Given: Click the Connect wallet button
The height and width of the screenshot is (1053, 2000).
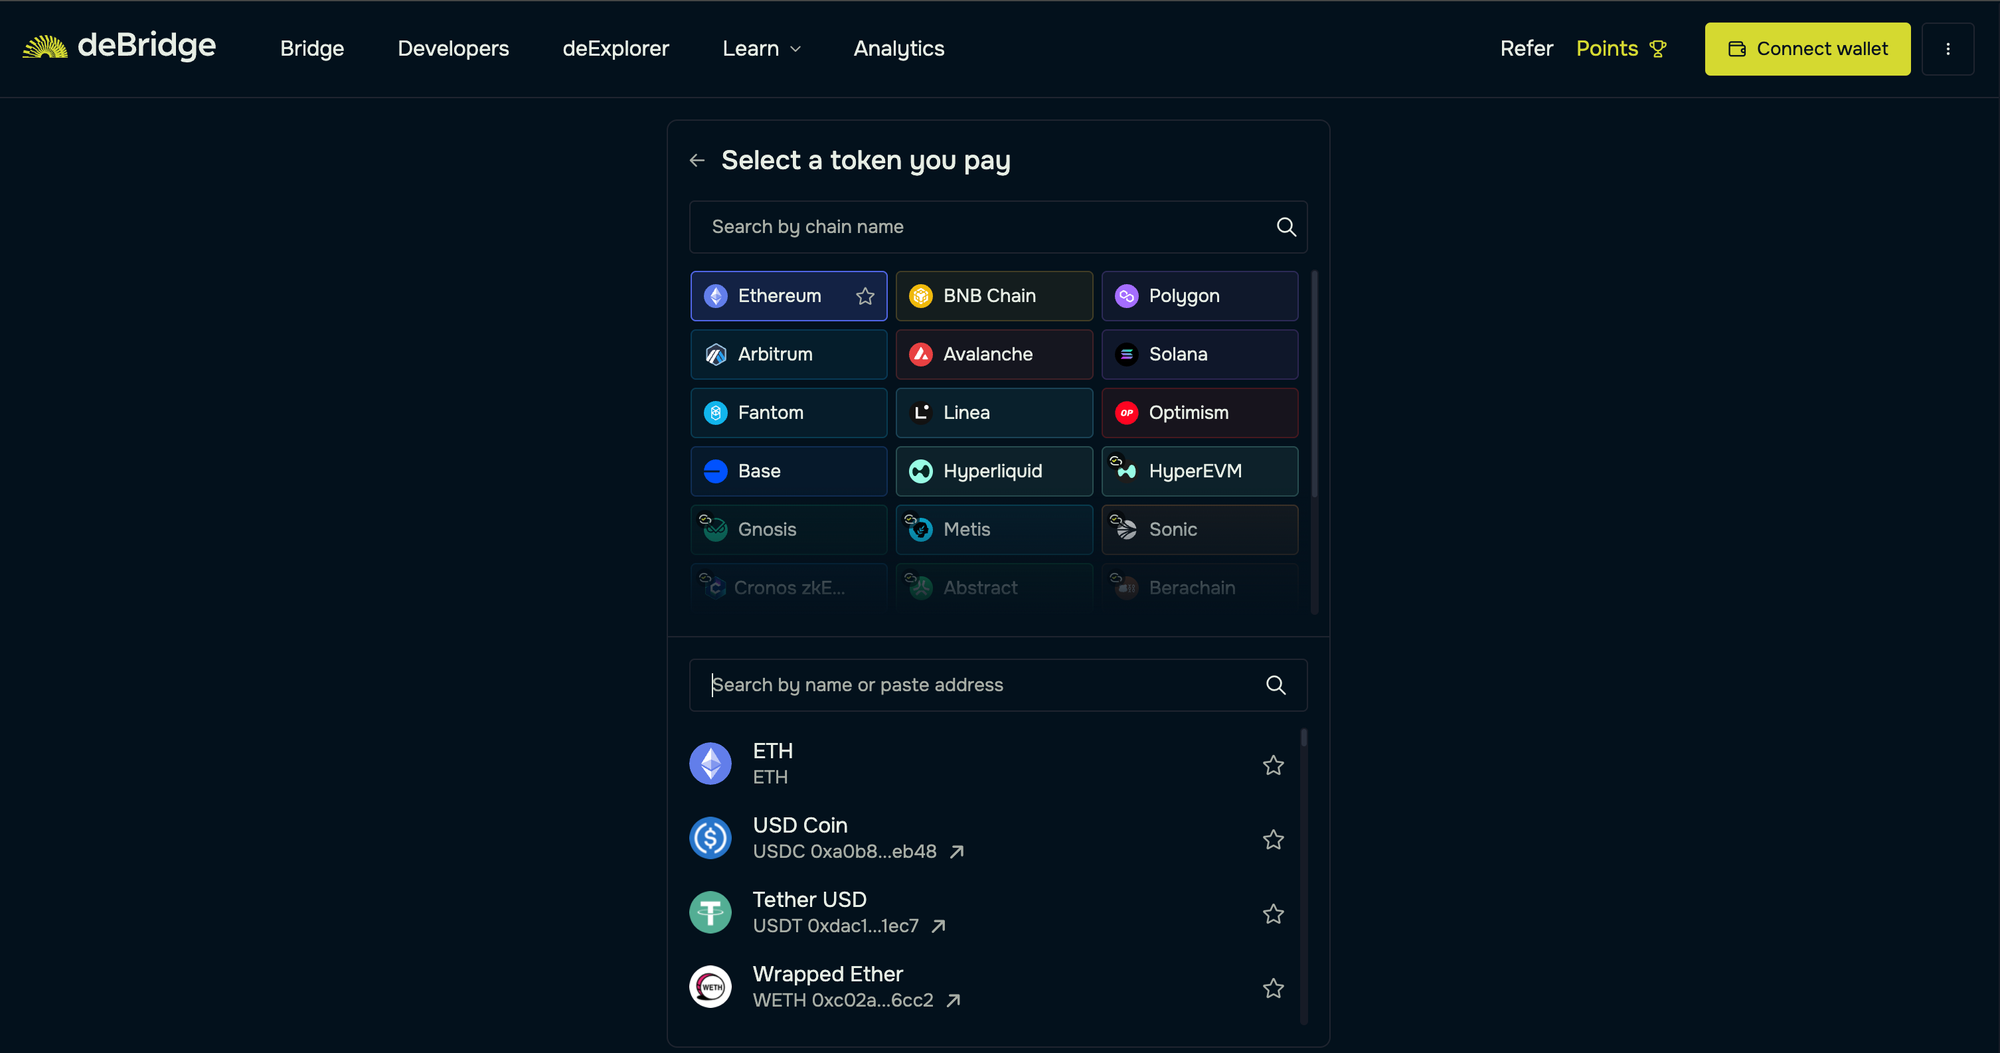Looking at the screenshot, I should 1806,49.
